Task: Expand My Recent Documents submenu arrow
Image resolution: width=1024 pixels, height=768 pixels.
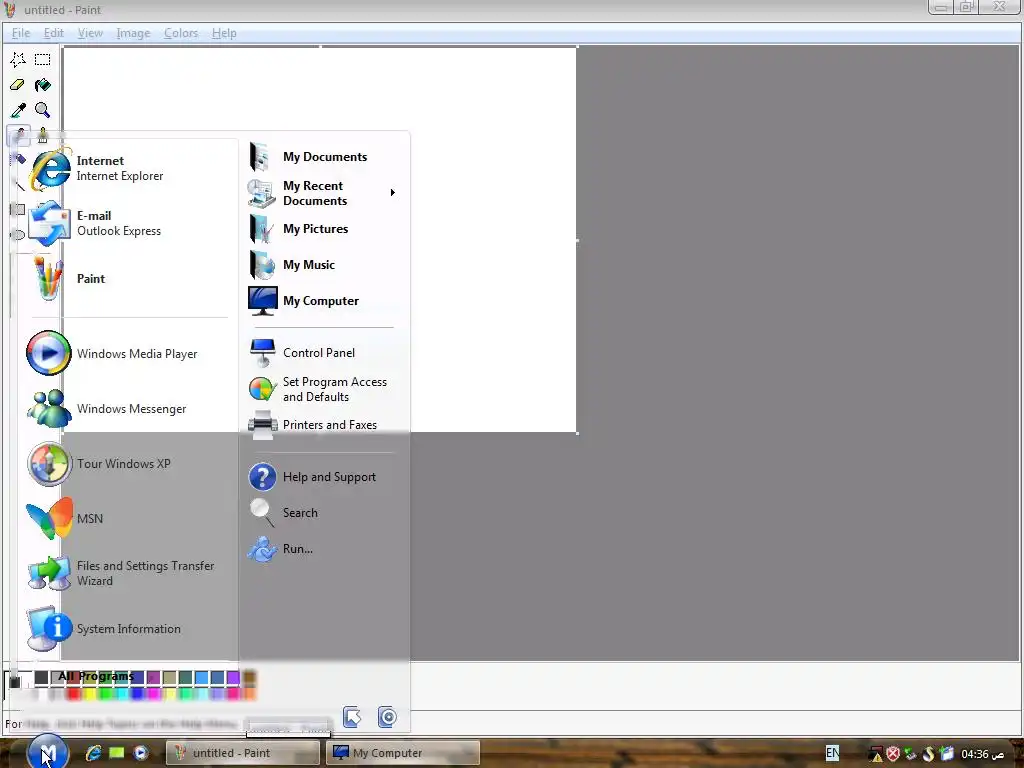Action: 392,193
